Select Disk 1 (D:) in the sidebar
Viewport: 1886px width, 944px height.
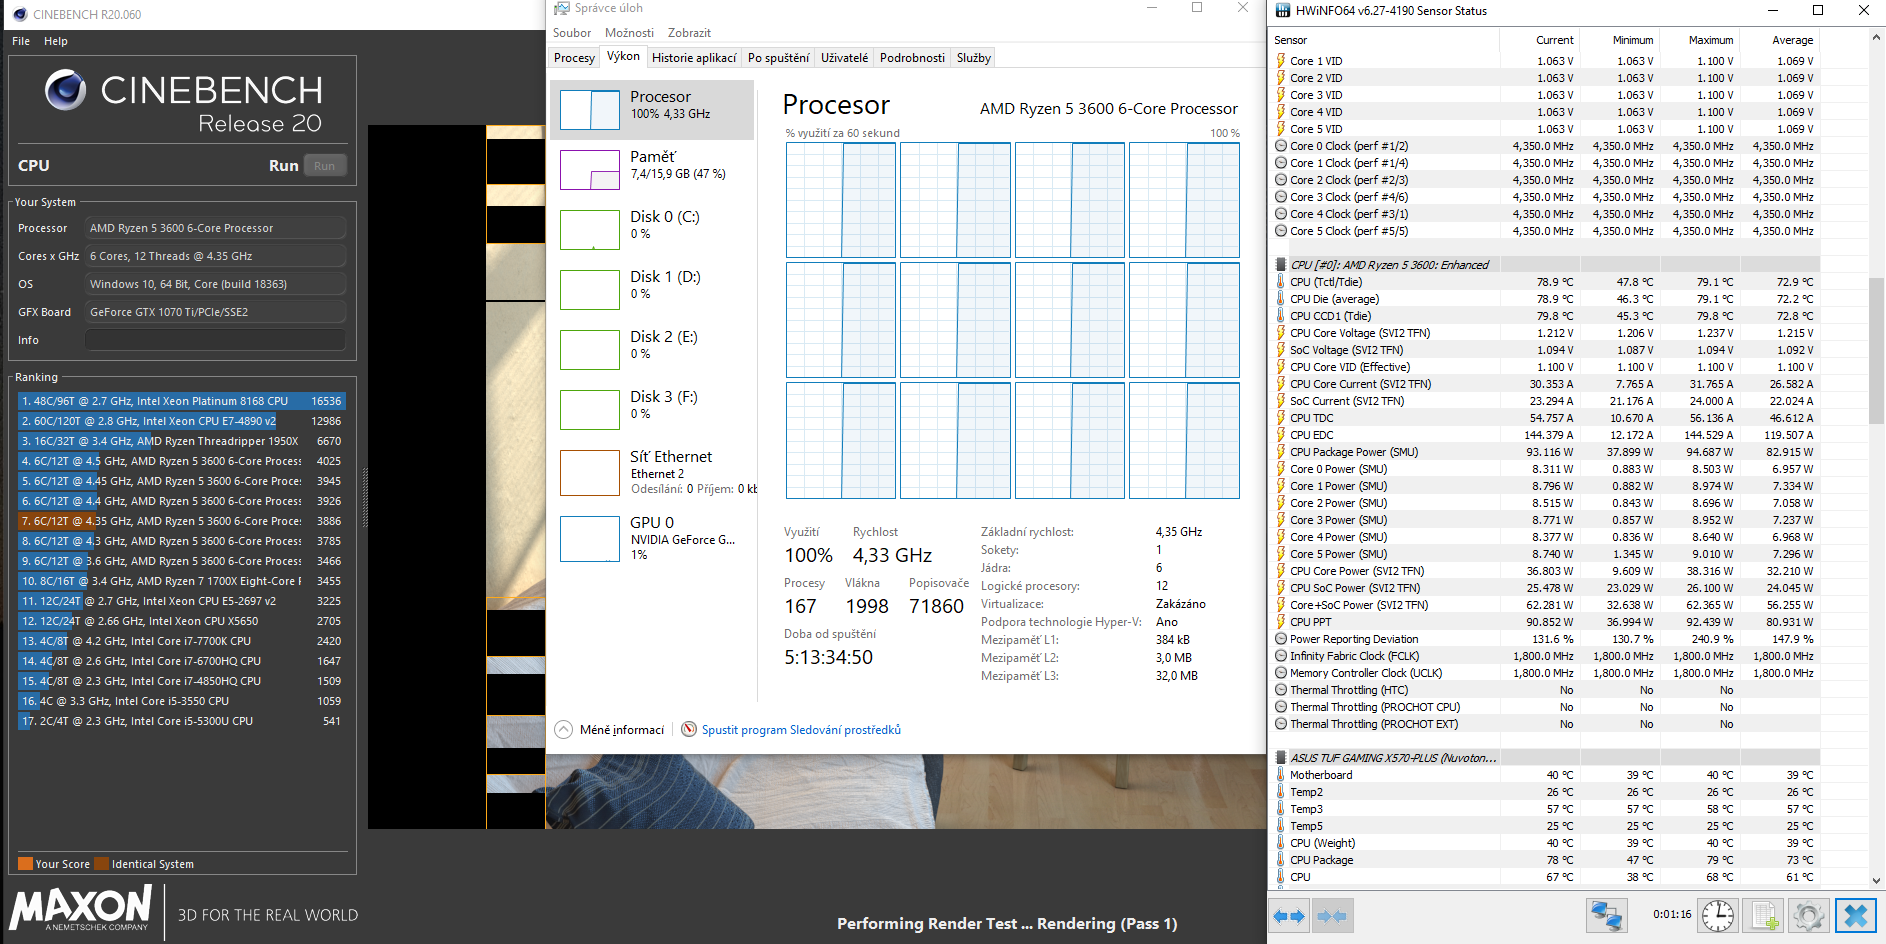coord(652,290)
